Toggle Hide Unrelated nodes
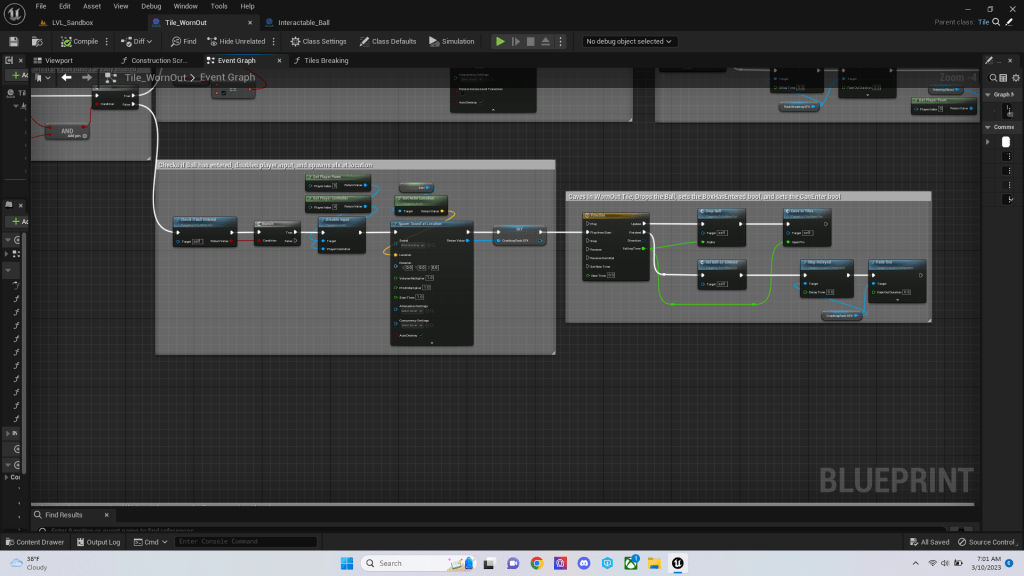This screenshot has height=576, width=1024. (236, 41)
